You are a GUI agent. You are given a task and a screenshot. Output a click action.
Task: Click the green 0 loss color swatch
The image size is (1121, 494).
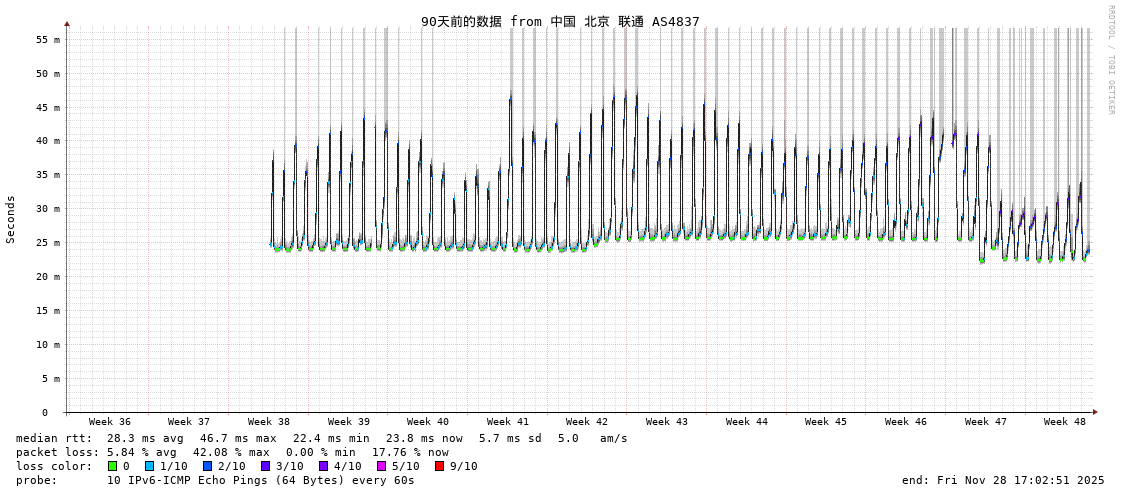pos(113,466)
